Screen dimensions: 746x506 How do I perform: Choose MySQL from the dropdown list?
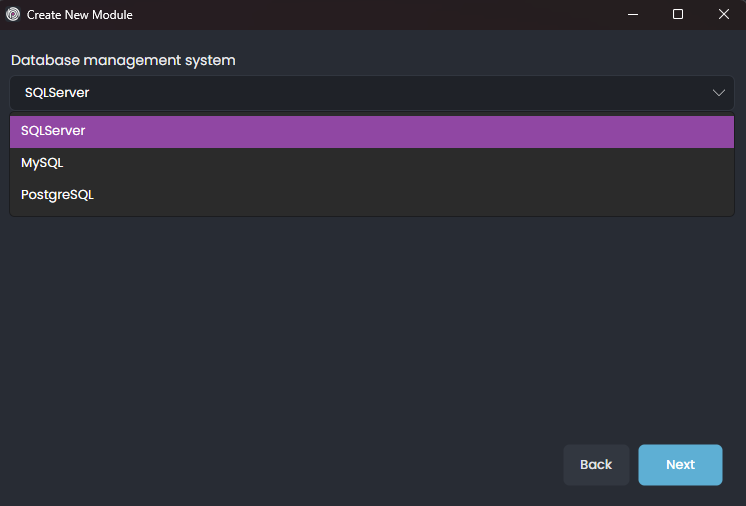(x=42, y=163)
